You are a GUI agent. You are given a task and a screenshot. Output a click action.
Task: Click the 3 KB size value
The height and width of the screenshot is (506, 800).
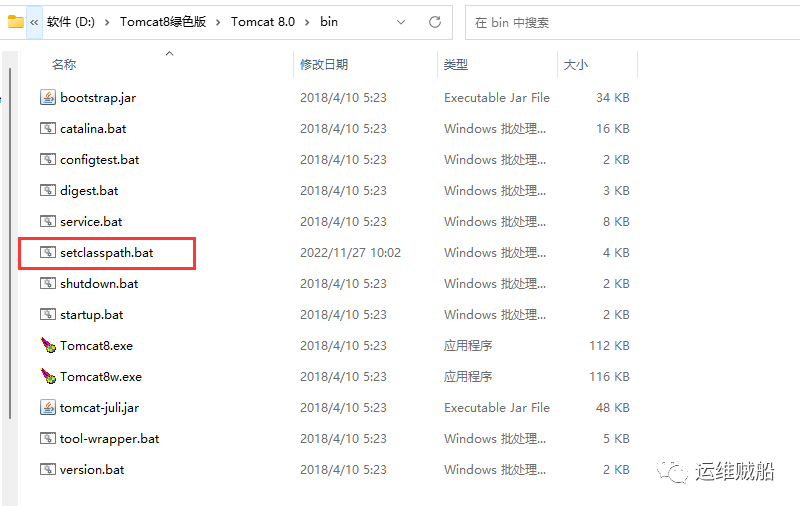pos(616,191)
